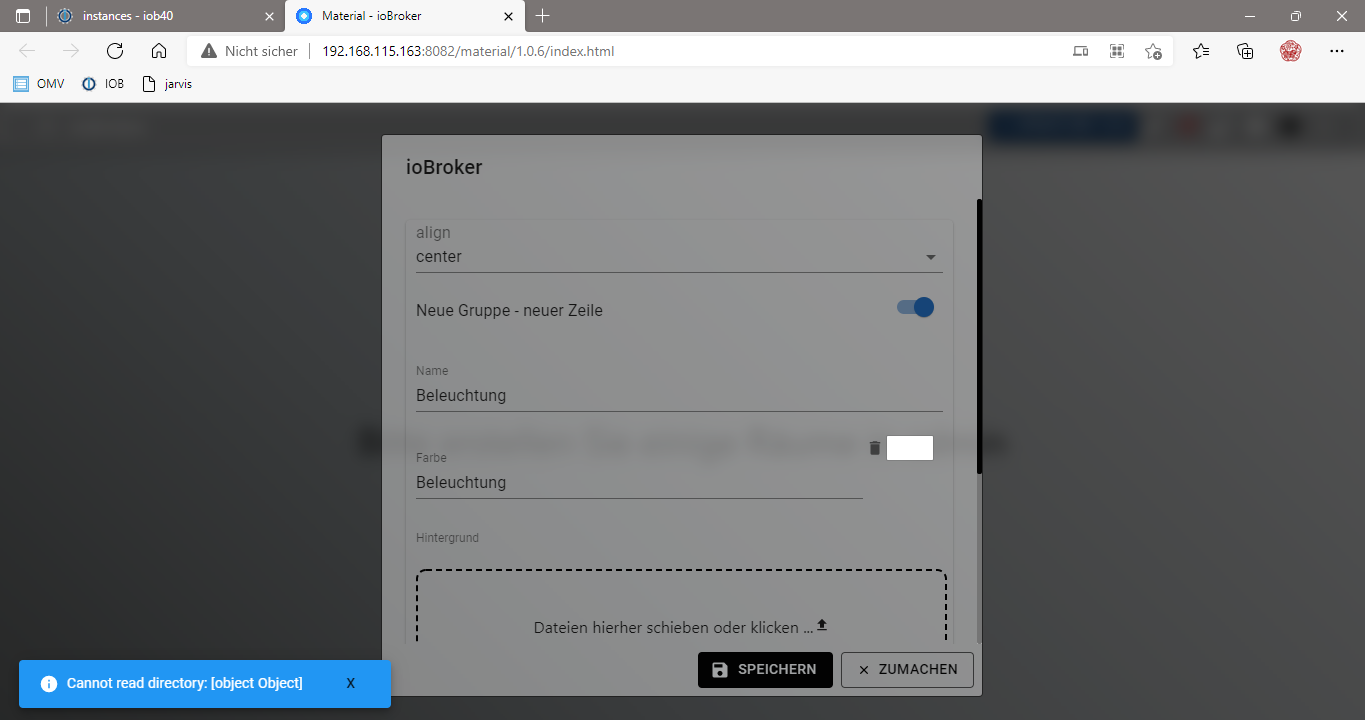The width and height of the screenshot is (1365, 720).
Task: Toggle 'Neue Gruppe - neuer Zeile' switch
Action: (915, 307)
